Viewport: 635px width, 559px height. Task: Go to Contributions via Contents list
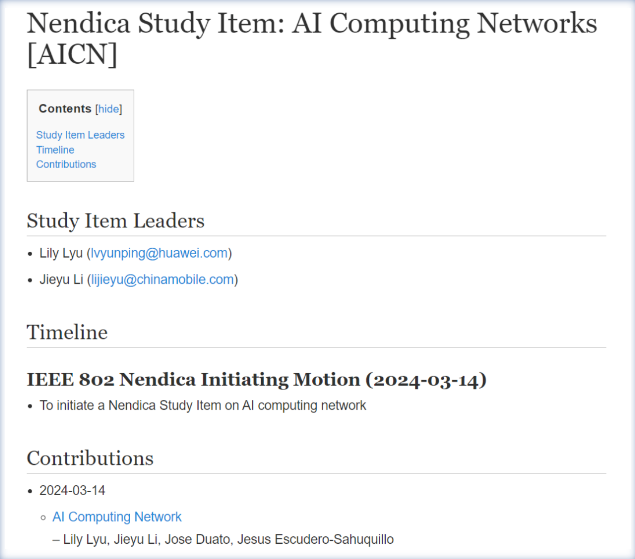(x=66, y=164)
